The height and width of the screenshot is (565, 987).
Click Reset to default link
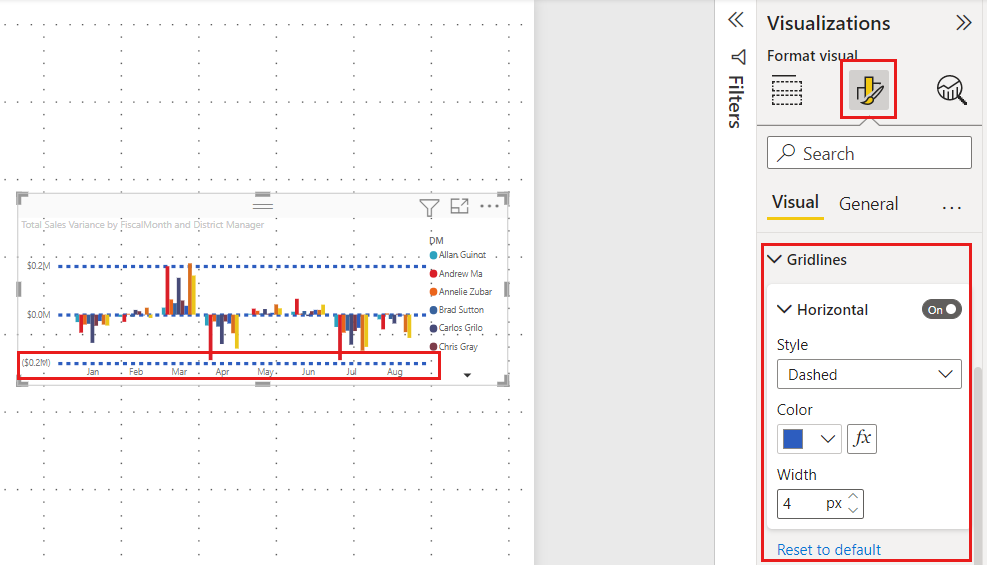click(x=829, y=549)
